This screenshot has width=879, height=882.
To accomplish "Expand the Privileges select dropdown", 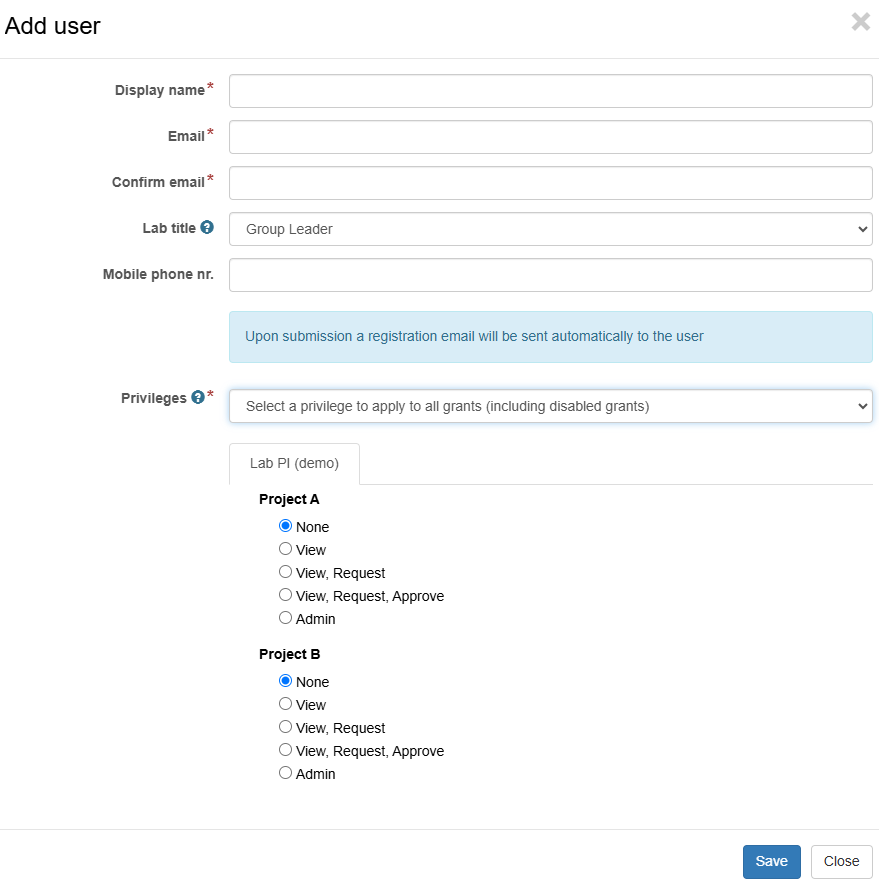I will [551, 406].
